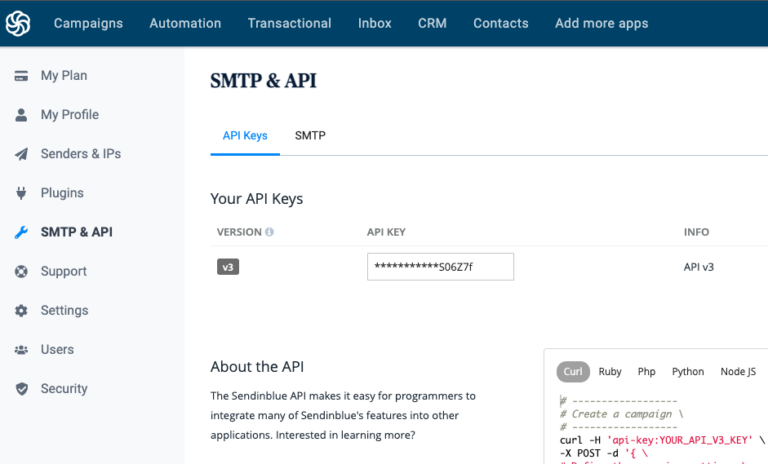The width and height of the screenshot is (768, 464).
Task: Click the SMTP & API wrench icon
Action: pos(21,232)
